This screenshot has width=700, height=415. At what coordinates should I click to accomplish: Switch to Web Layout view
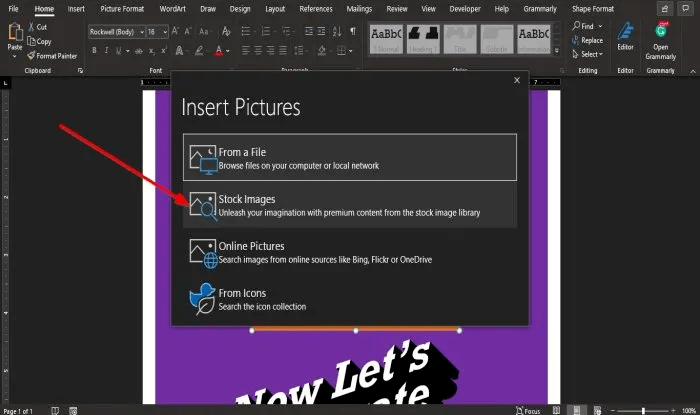tap(597, 410)
